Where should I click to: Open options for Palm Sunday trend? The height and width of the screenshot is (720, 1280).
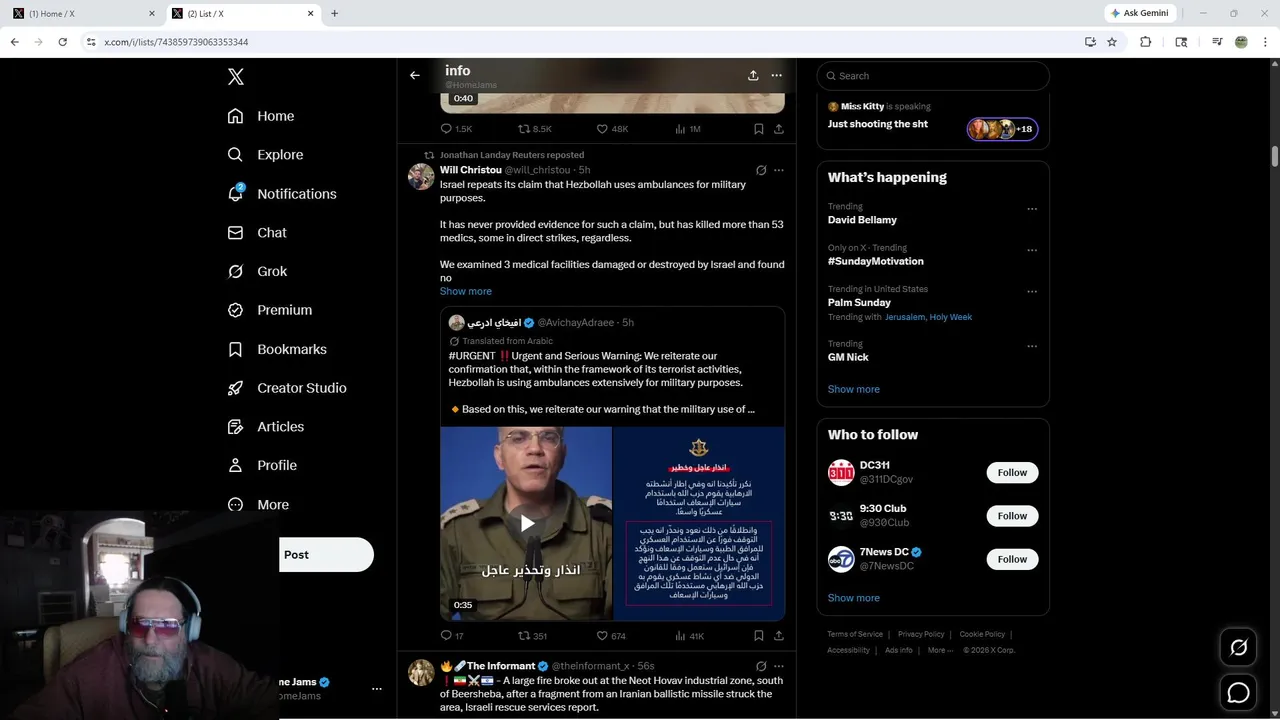[x=1032, y=292]
